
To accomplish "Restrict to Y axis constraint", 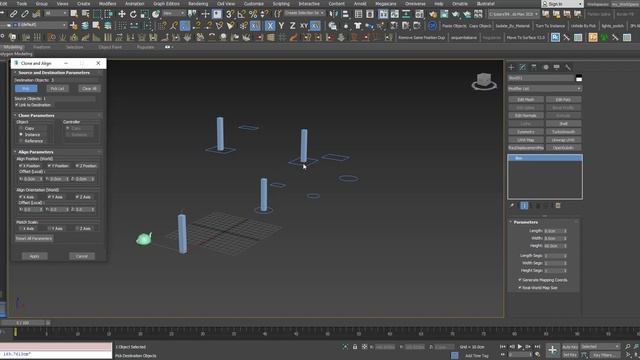I will point(281,26).
